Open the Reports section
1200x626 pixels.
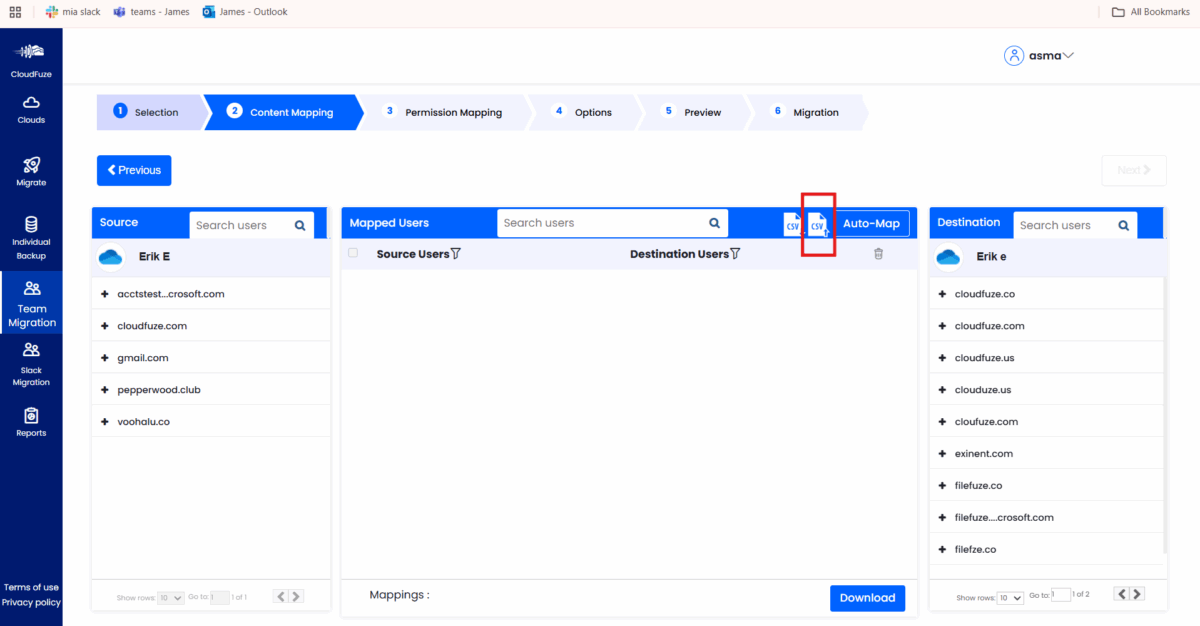[x=31, y=420]
